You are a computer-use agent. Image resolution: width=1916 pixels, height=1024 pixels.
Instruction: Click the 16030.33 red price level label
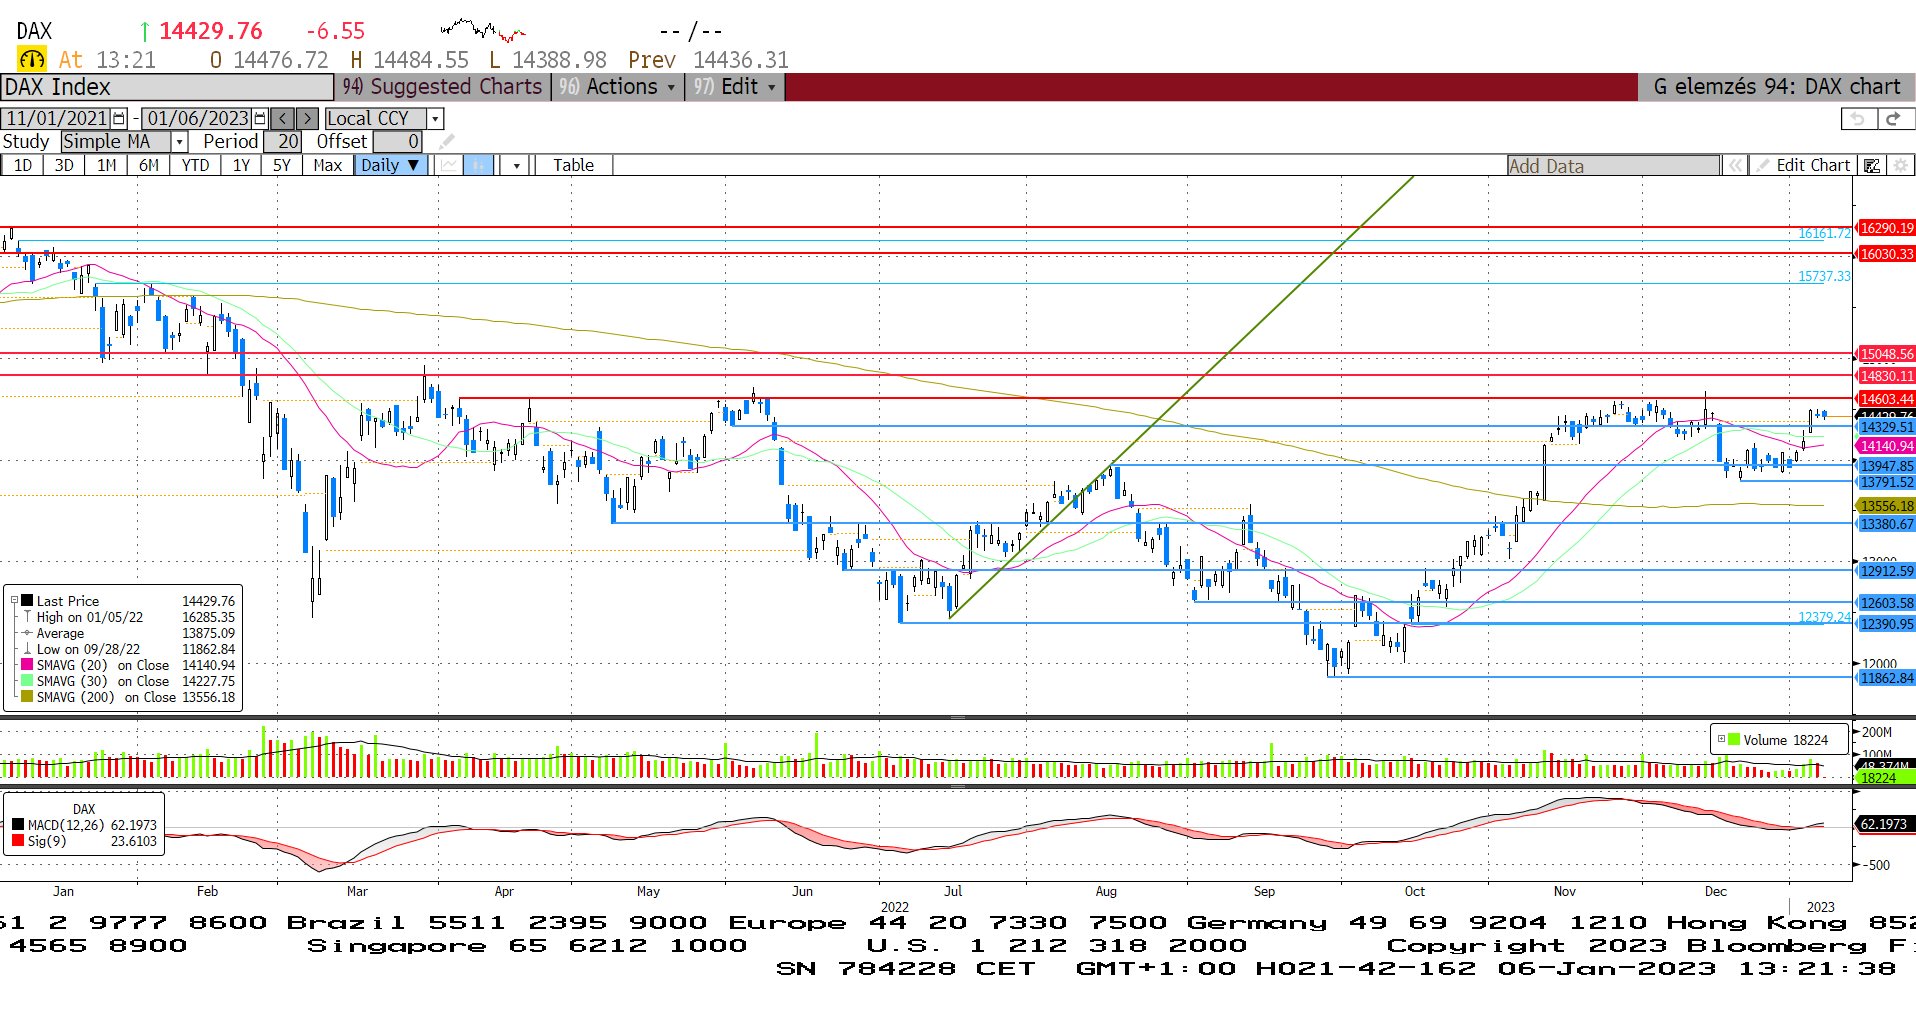click(x=1886, y=254)
